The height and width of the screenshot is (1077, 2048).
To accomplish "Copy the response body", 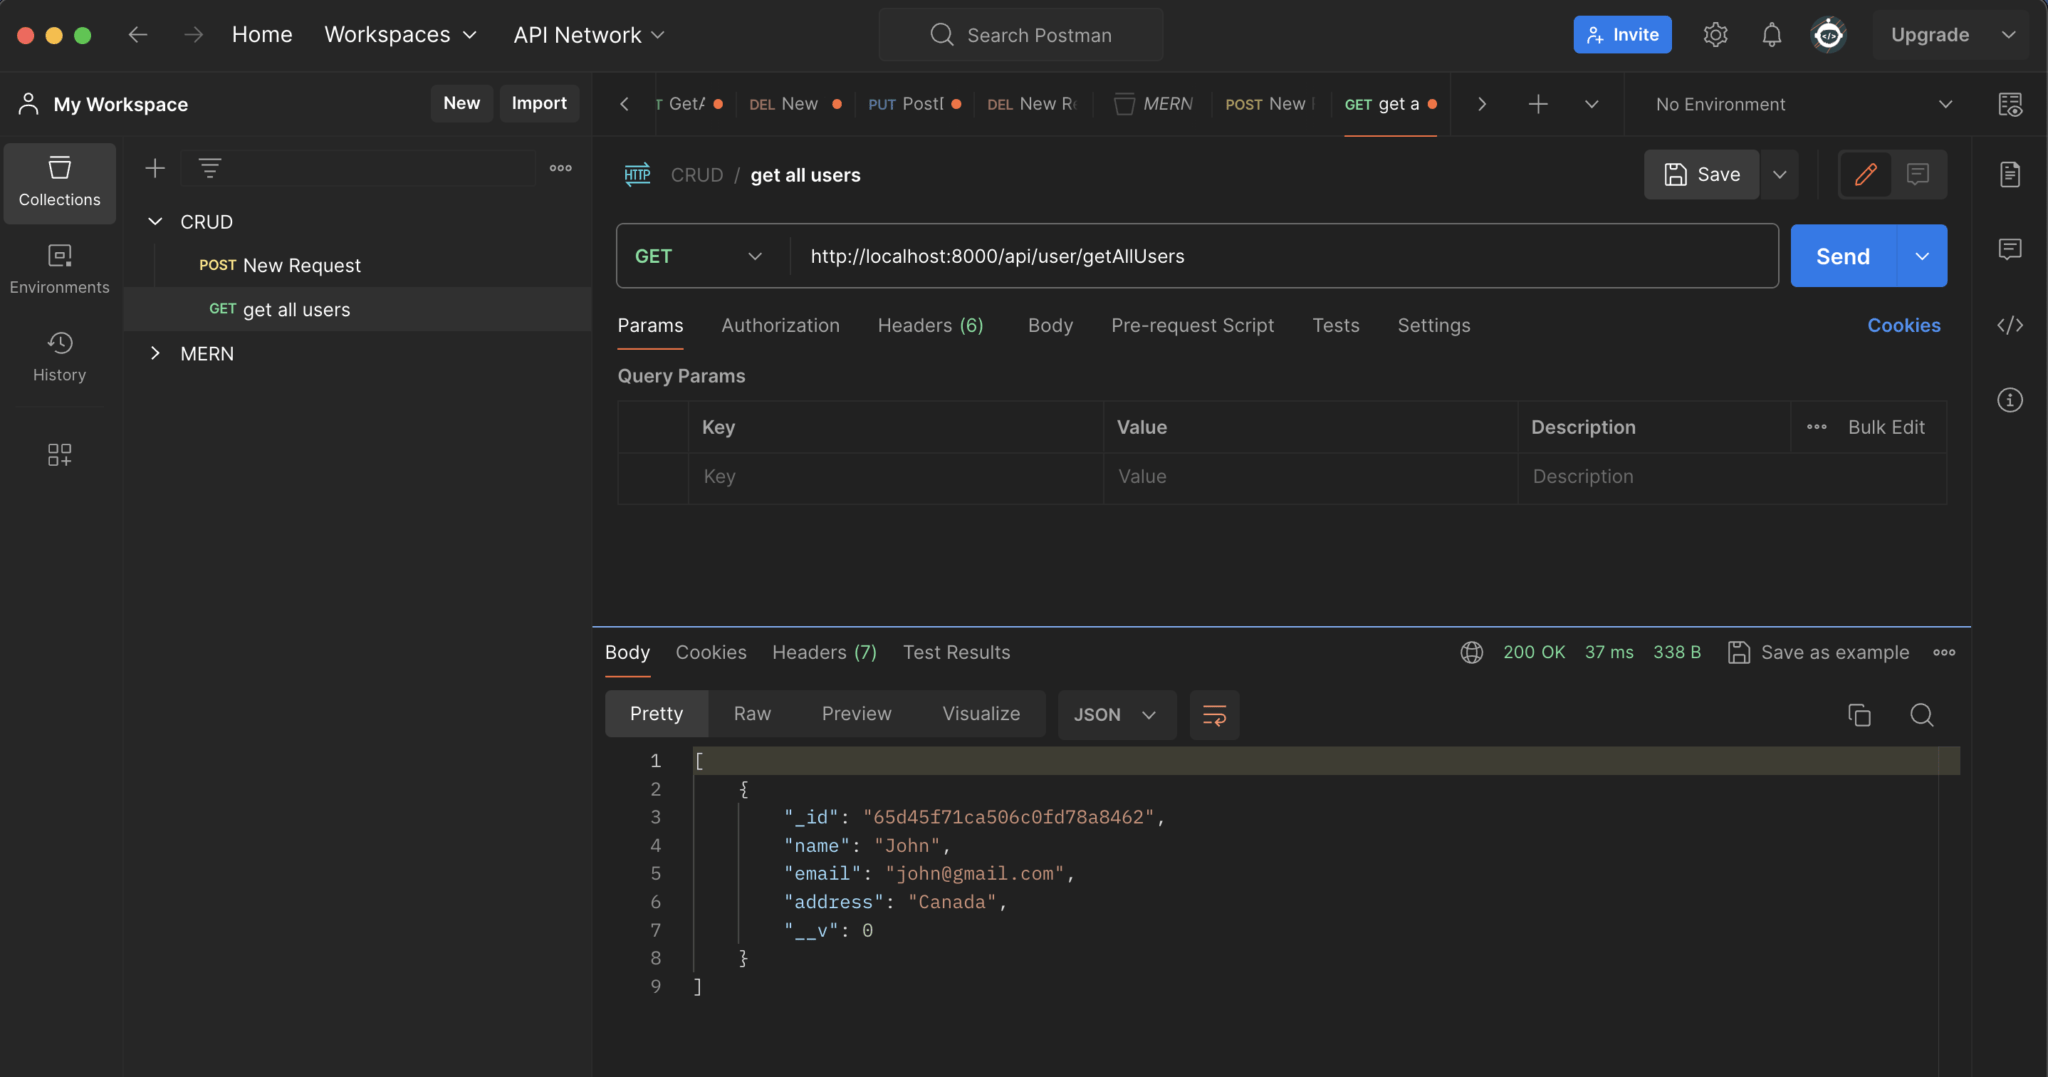I will [1859, 715].
